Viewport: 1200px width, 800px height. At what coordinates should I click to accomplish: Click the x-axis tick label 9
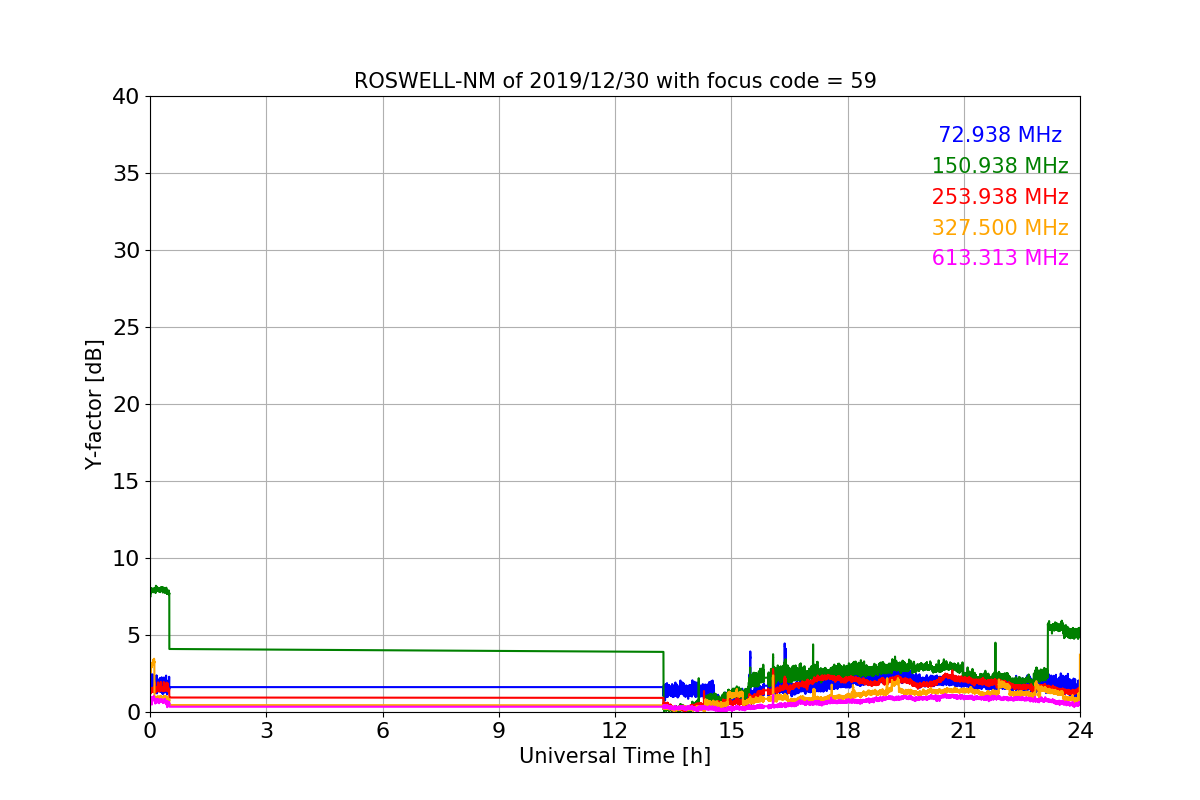tap(499, 731)
